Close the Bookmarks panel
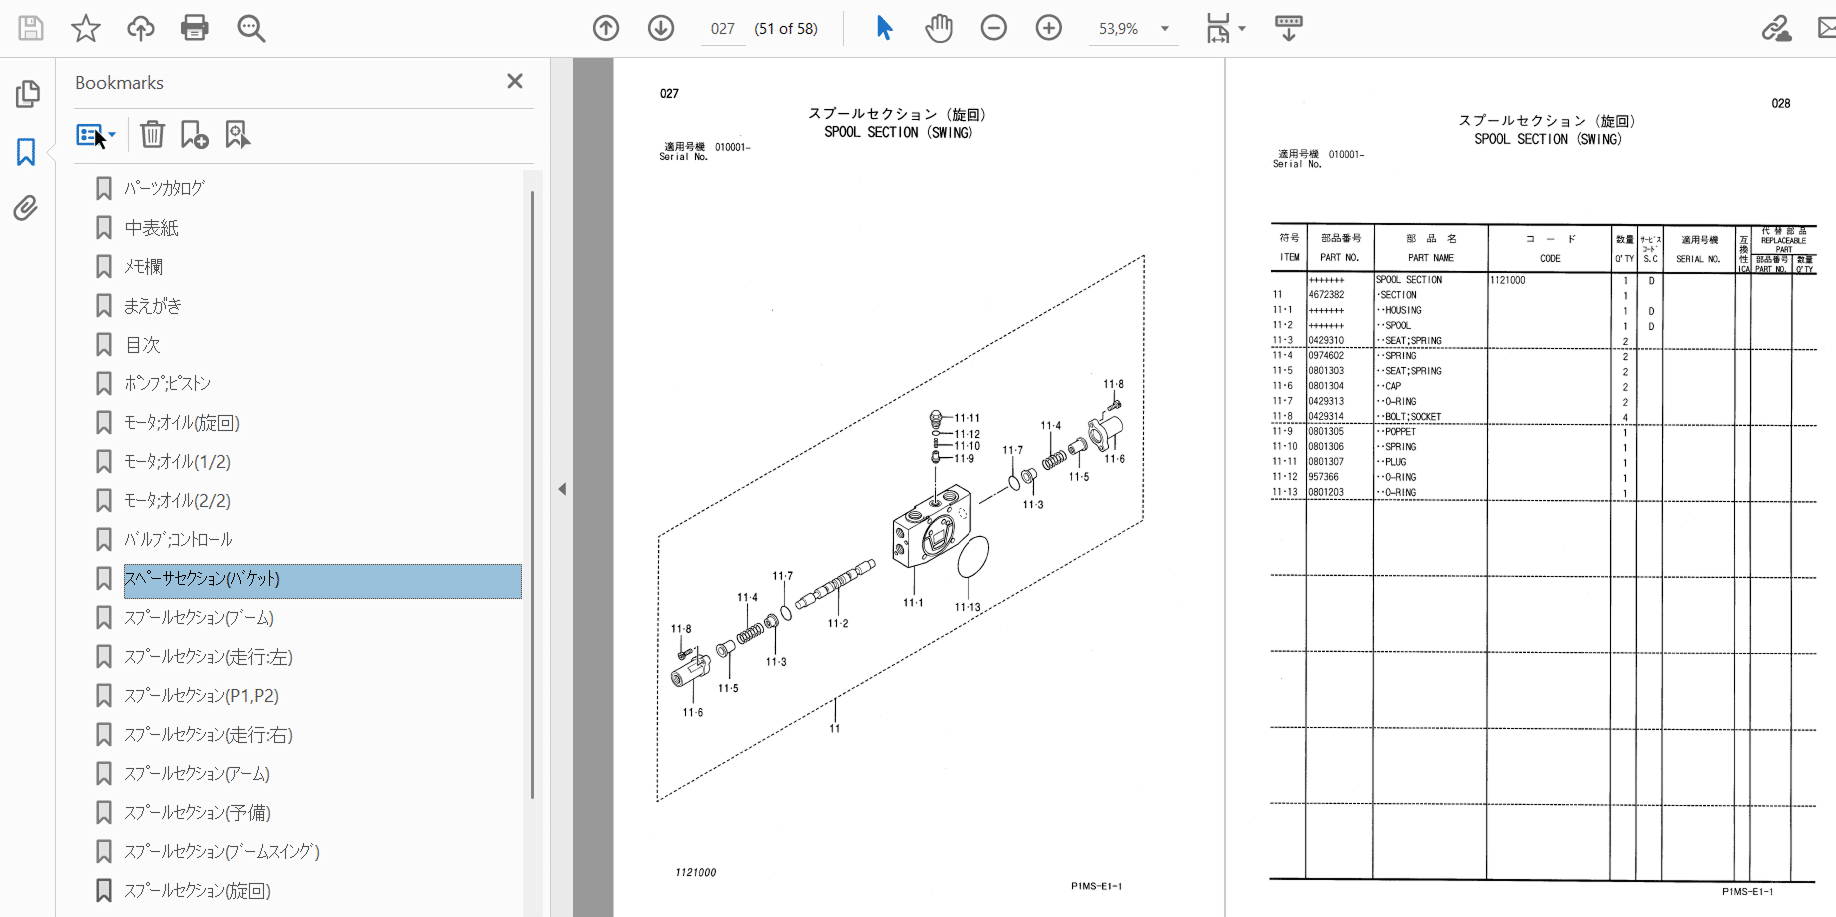 tap(515, 81)
